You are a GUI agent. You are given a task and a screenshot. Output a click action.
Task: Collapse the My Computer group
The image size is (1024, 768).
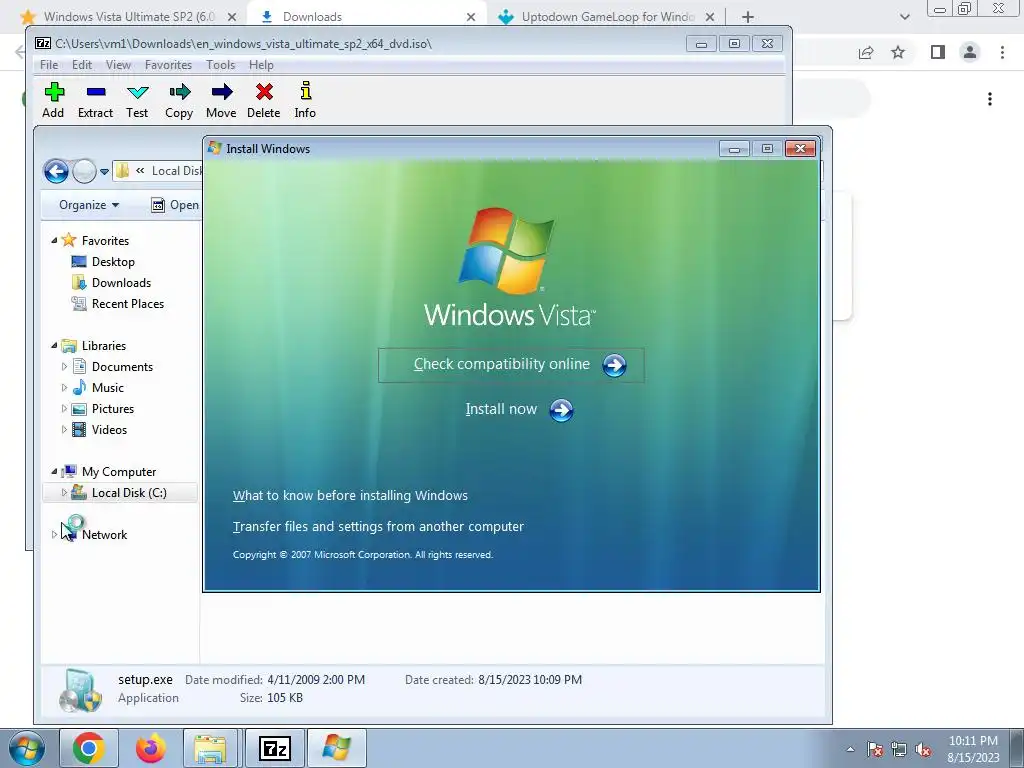54,472
